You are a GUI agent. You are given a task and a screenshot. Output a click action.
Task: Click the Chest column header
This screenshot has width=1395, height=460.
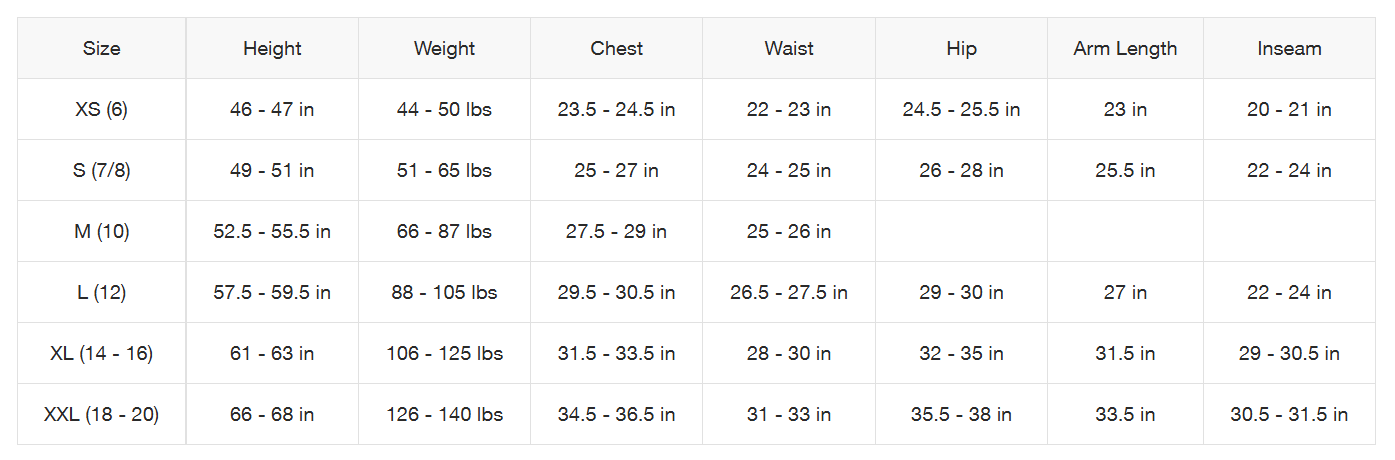(x=617, y=48)
